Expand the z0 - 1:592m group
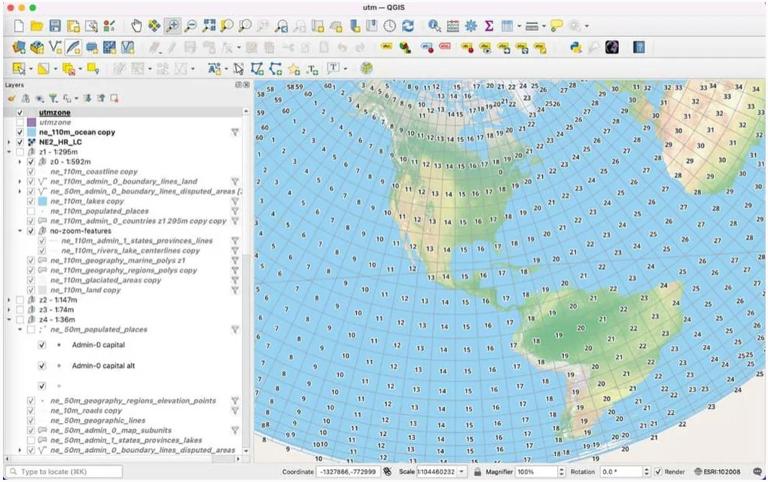The image size is (768, 482). pos(20,162)
